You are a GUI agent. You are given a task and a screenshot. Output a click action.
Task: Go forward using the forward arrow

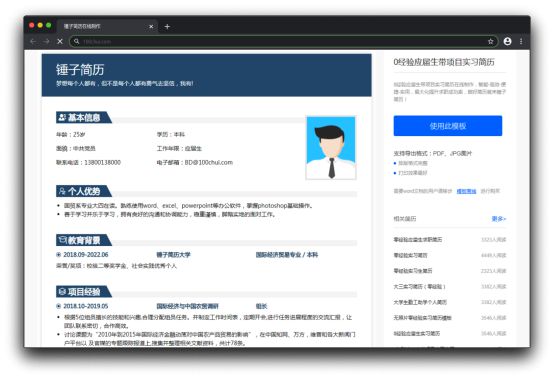(46, 41)
